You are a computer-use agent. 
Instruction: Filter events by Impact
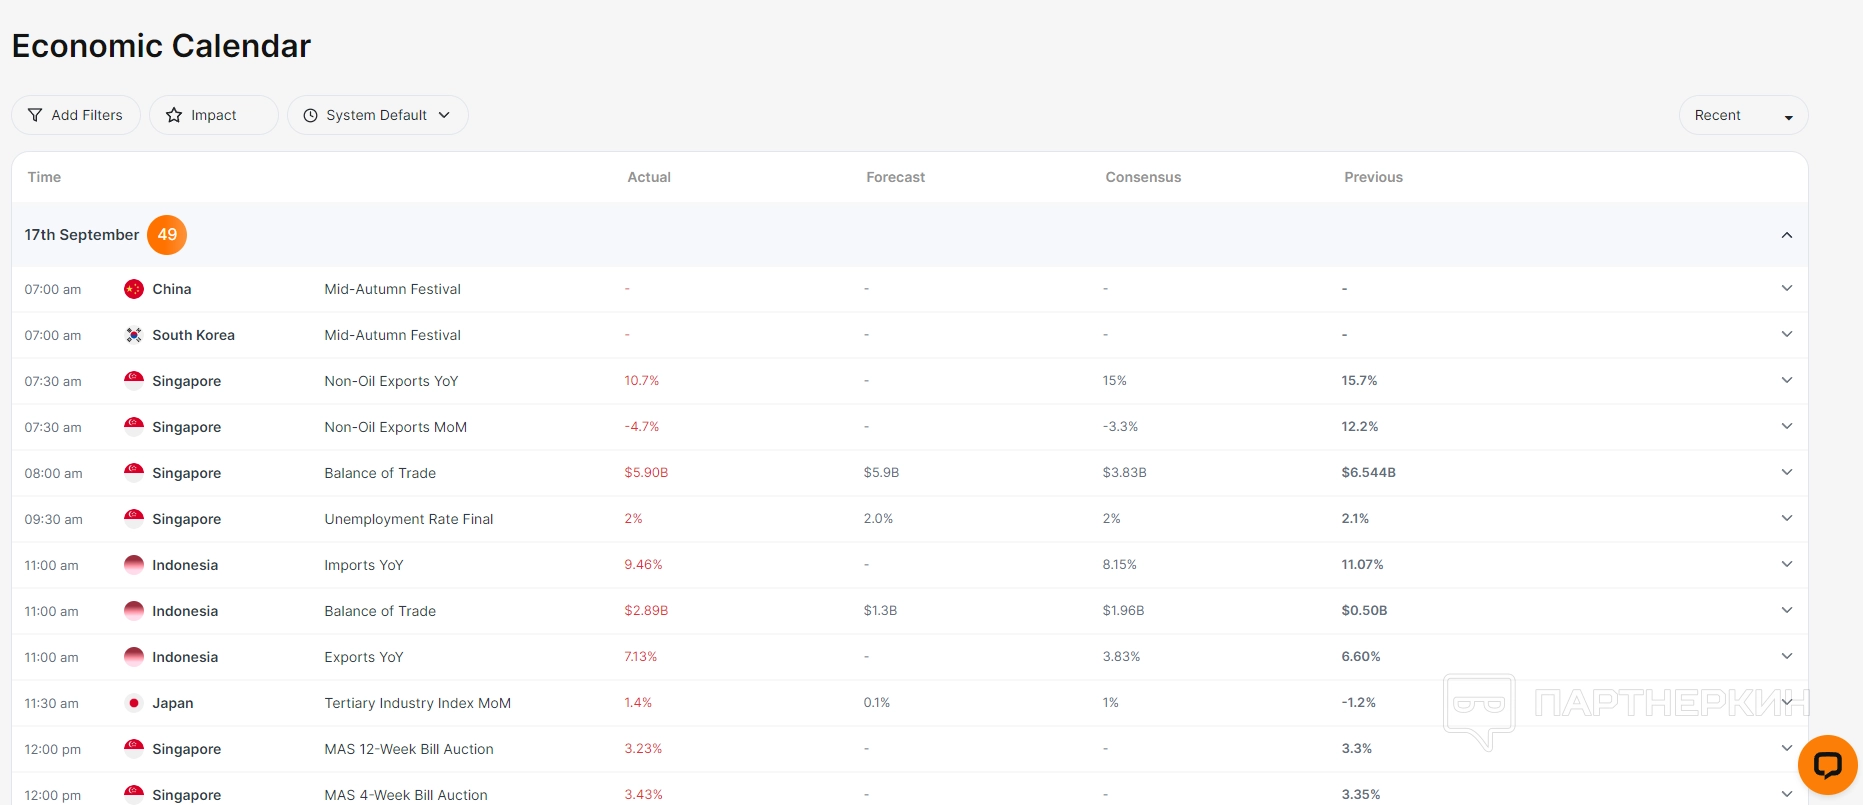(214, 115)
